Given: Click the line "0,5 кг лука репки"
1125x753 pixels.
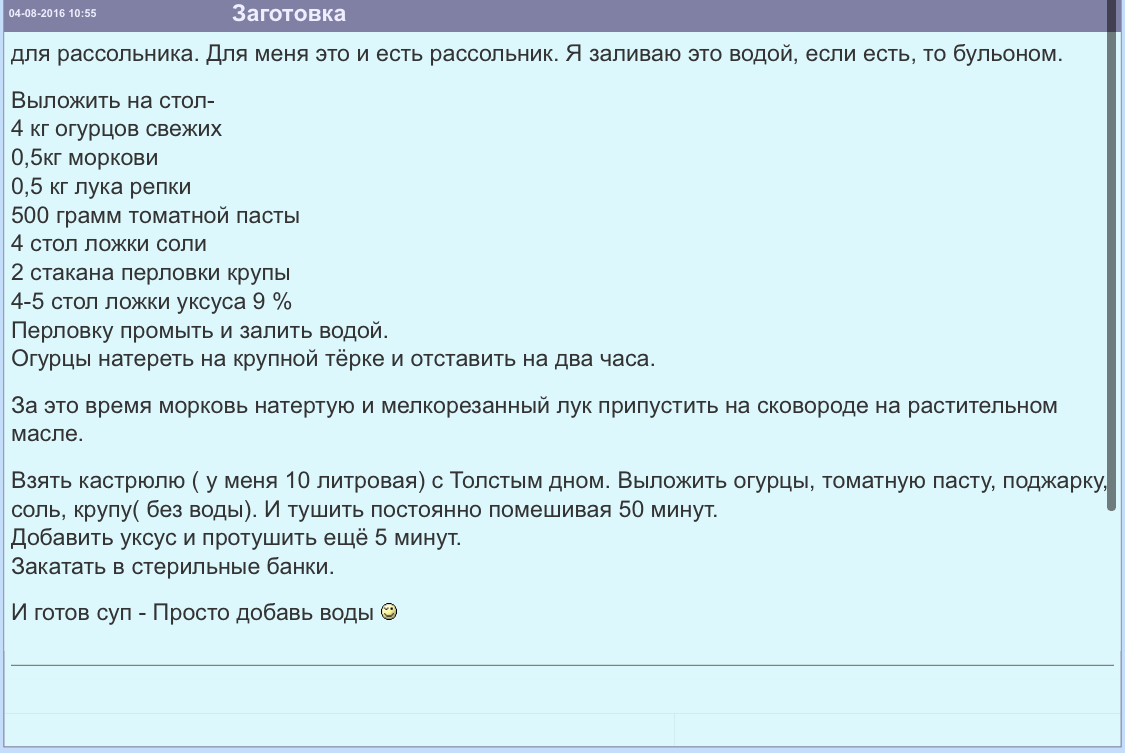Looking at the screenshot, I should (x=101, y=186).
